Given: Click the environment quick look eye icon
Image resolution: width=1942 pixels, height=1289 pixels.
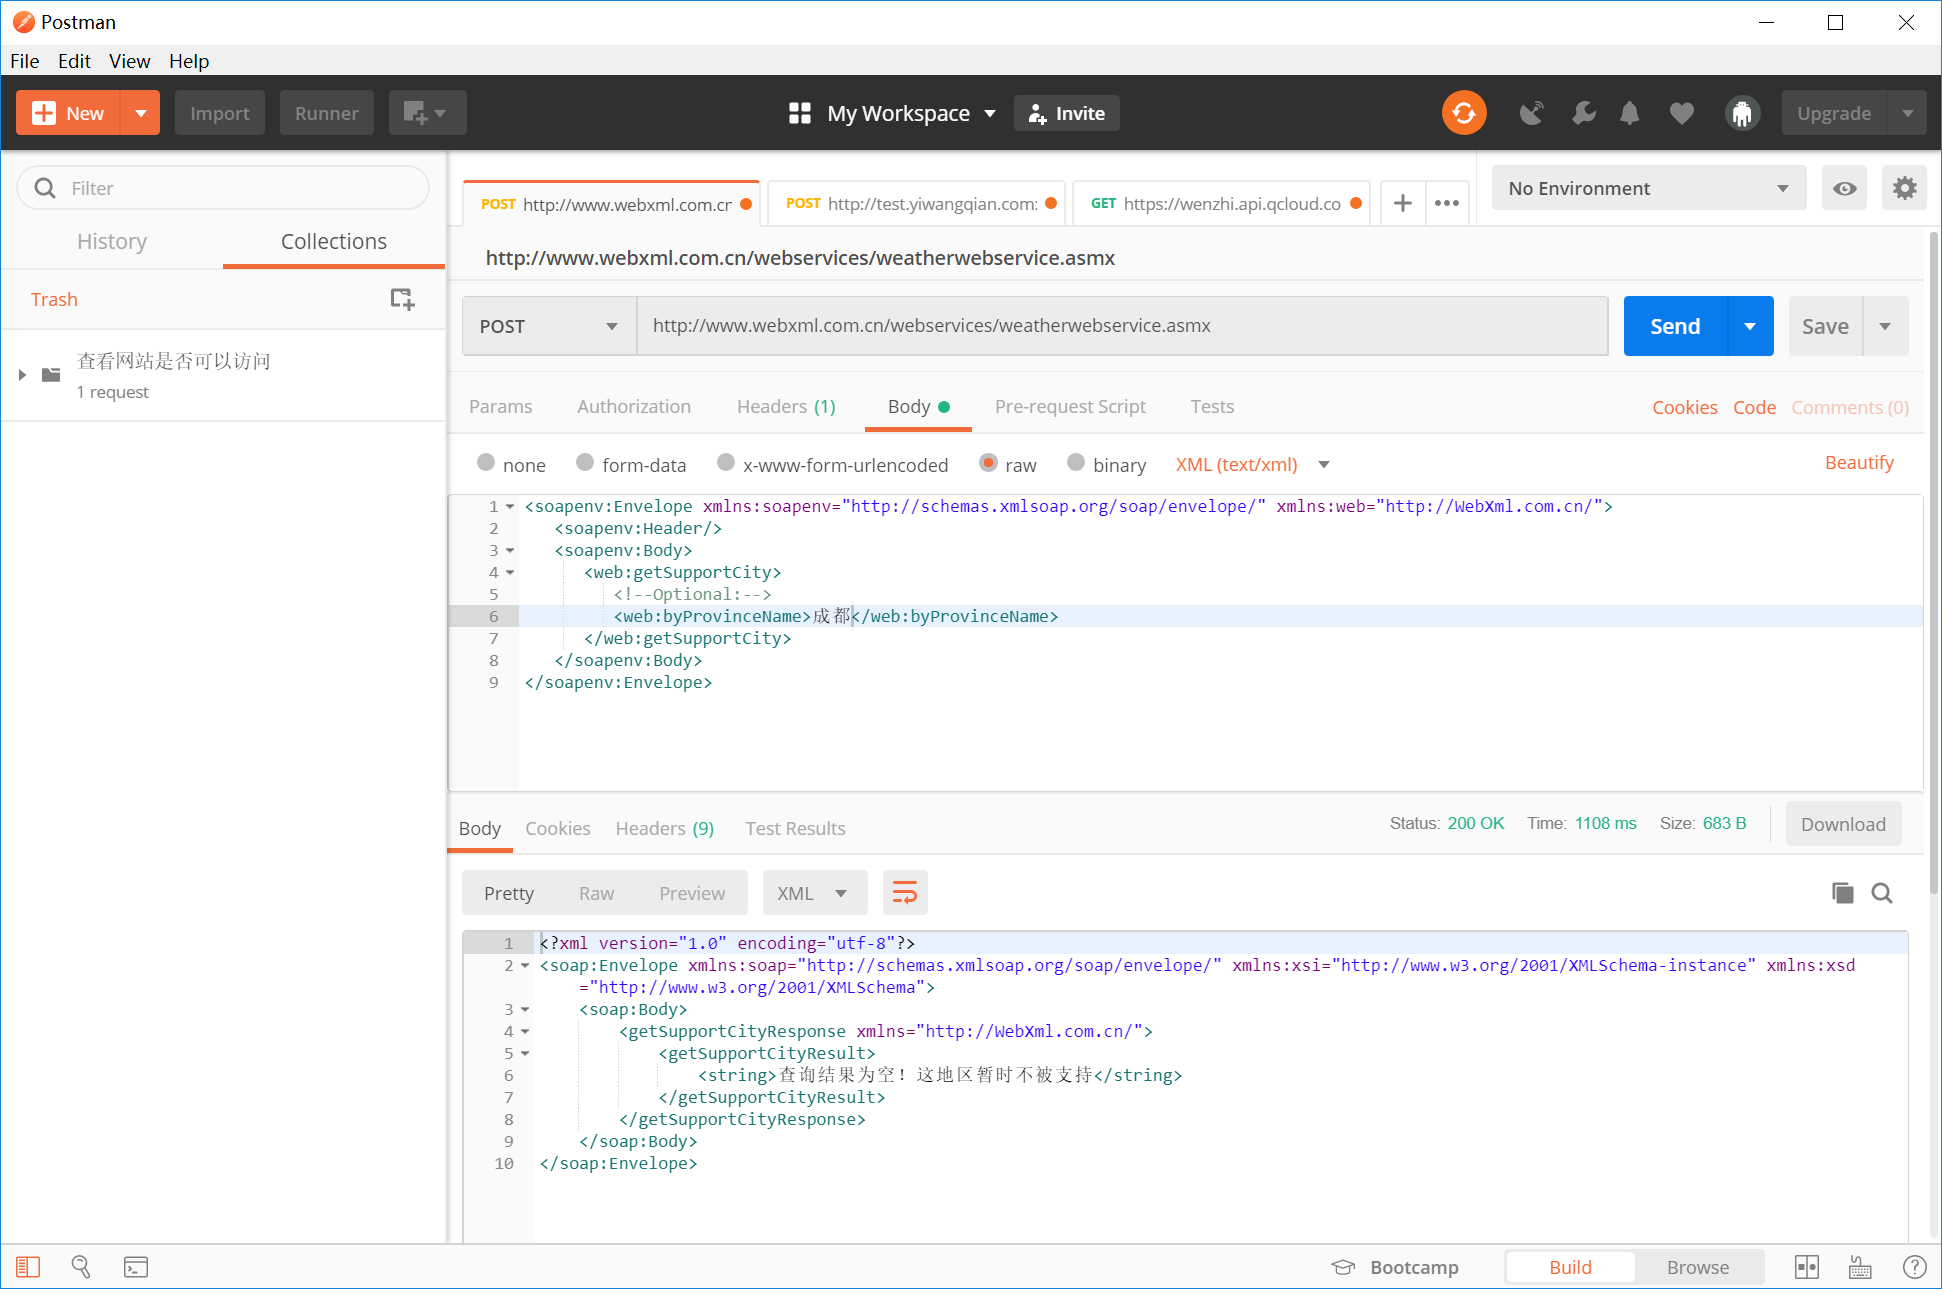Looking at the screenshot, I should click(1844, 188).
